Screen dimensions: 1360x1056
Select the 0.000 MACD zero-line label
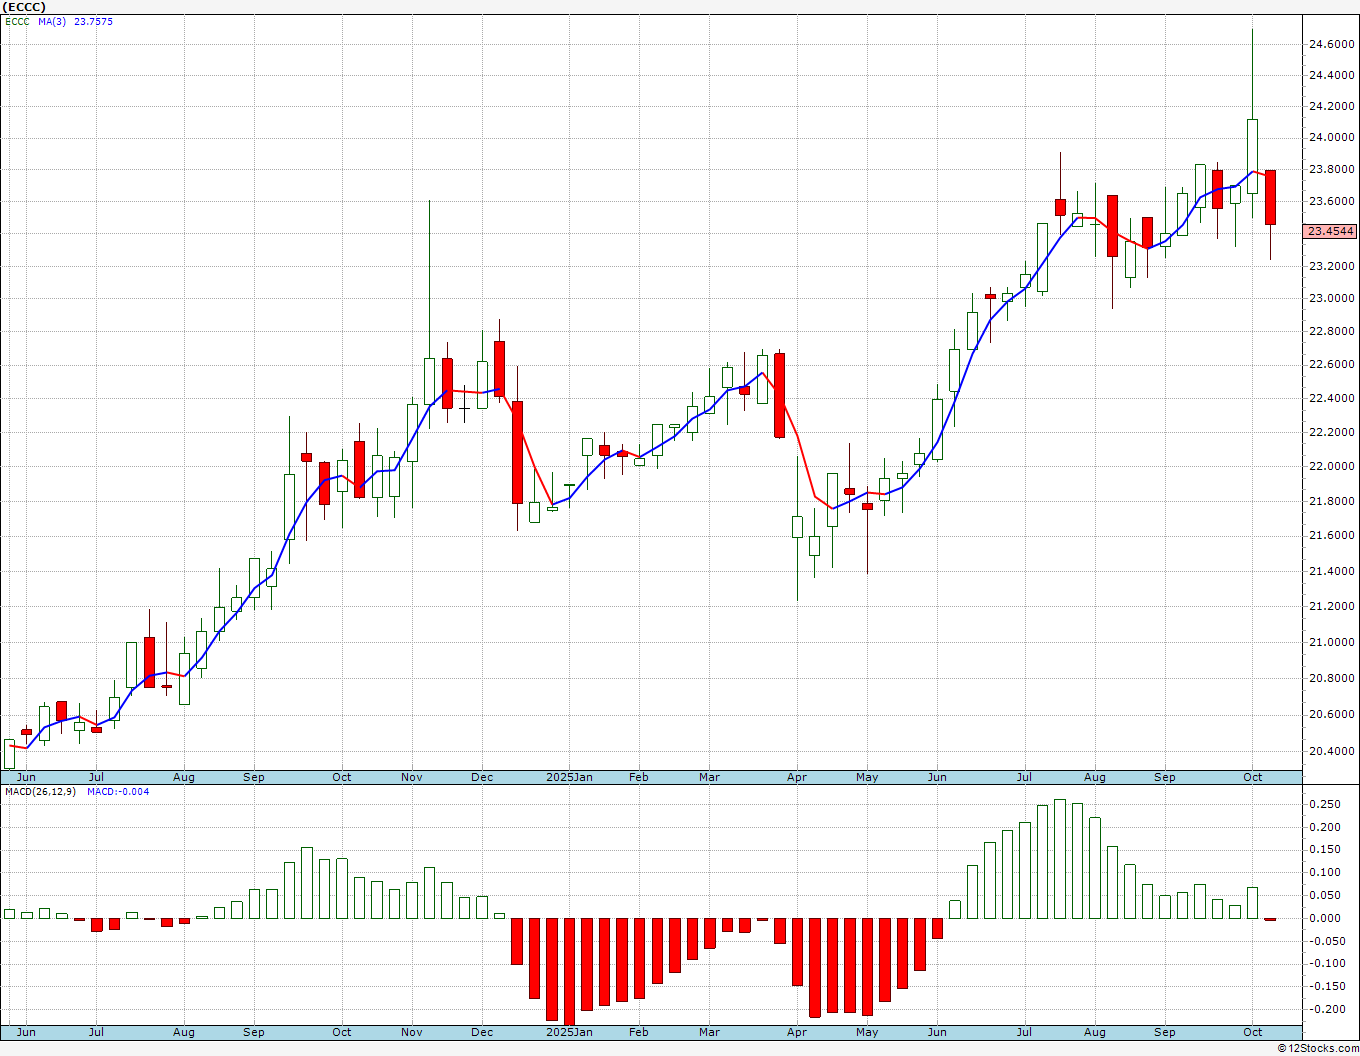tap(1326, 918)
